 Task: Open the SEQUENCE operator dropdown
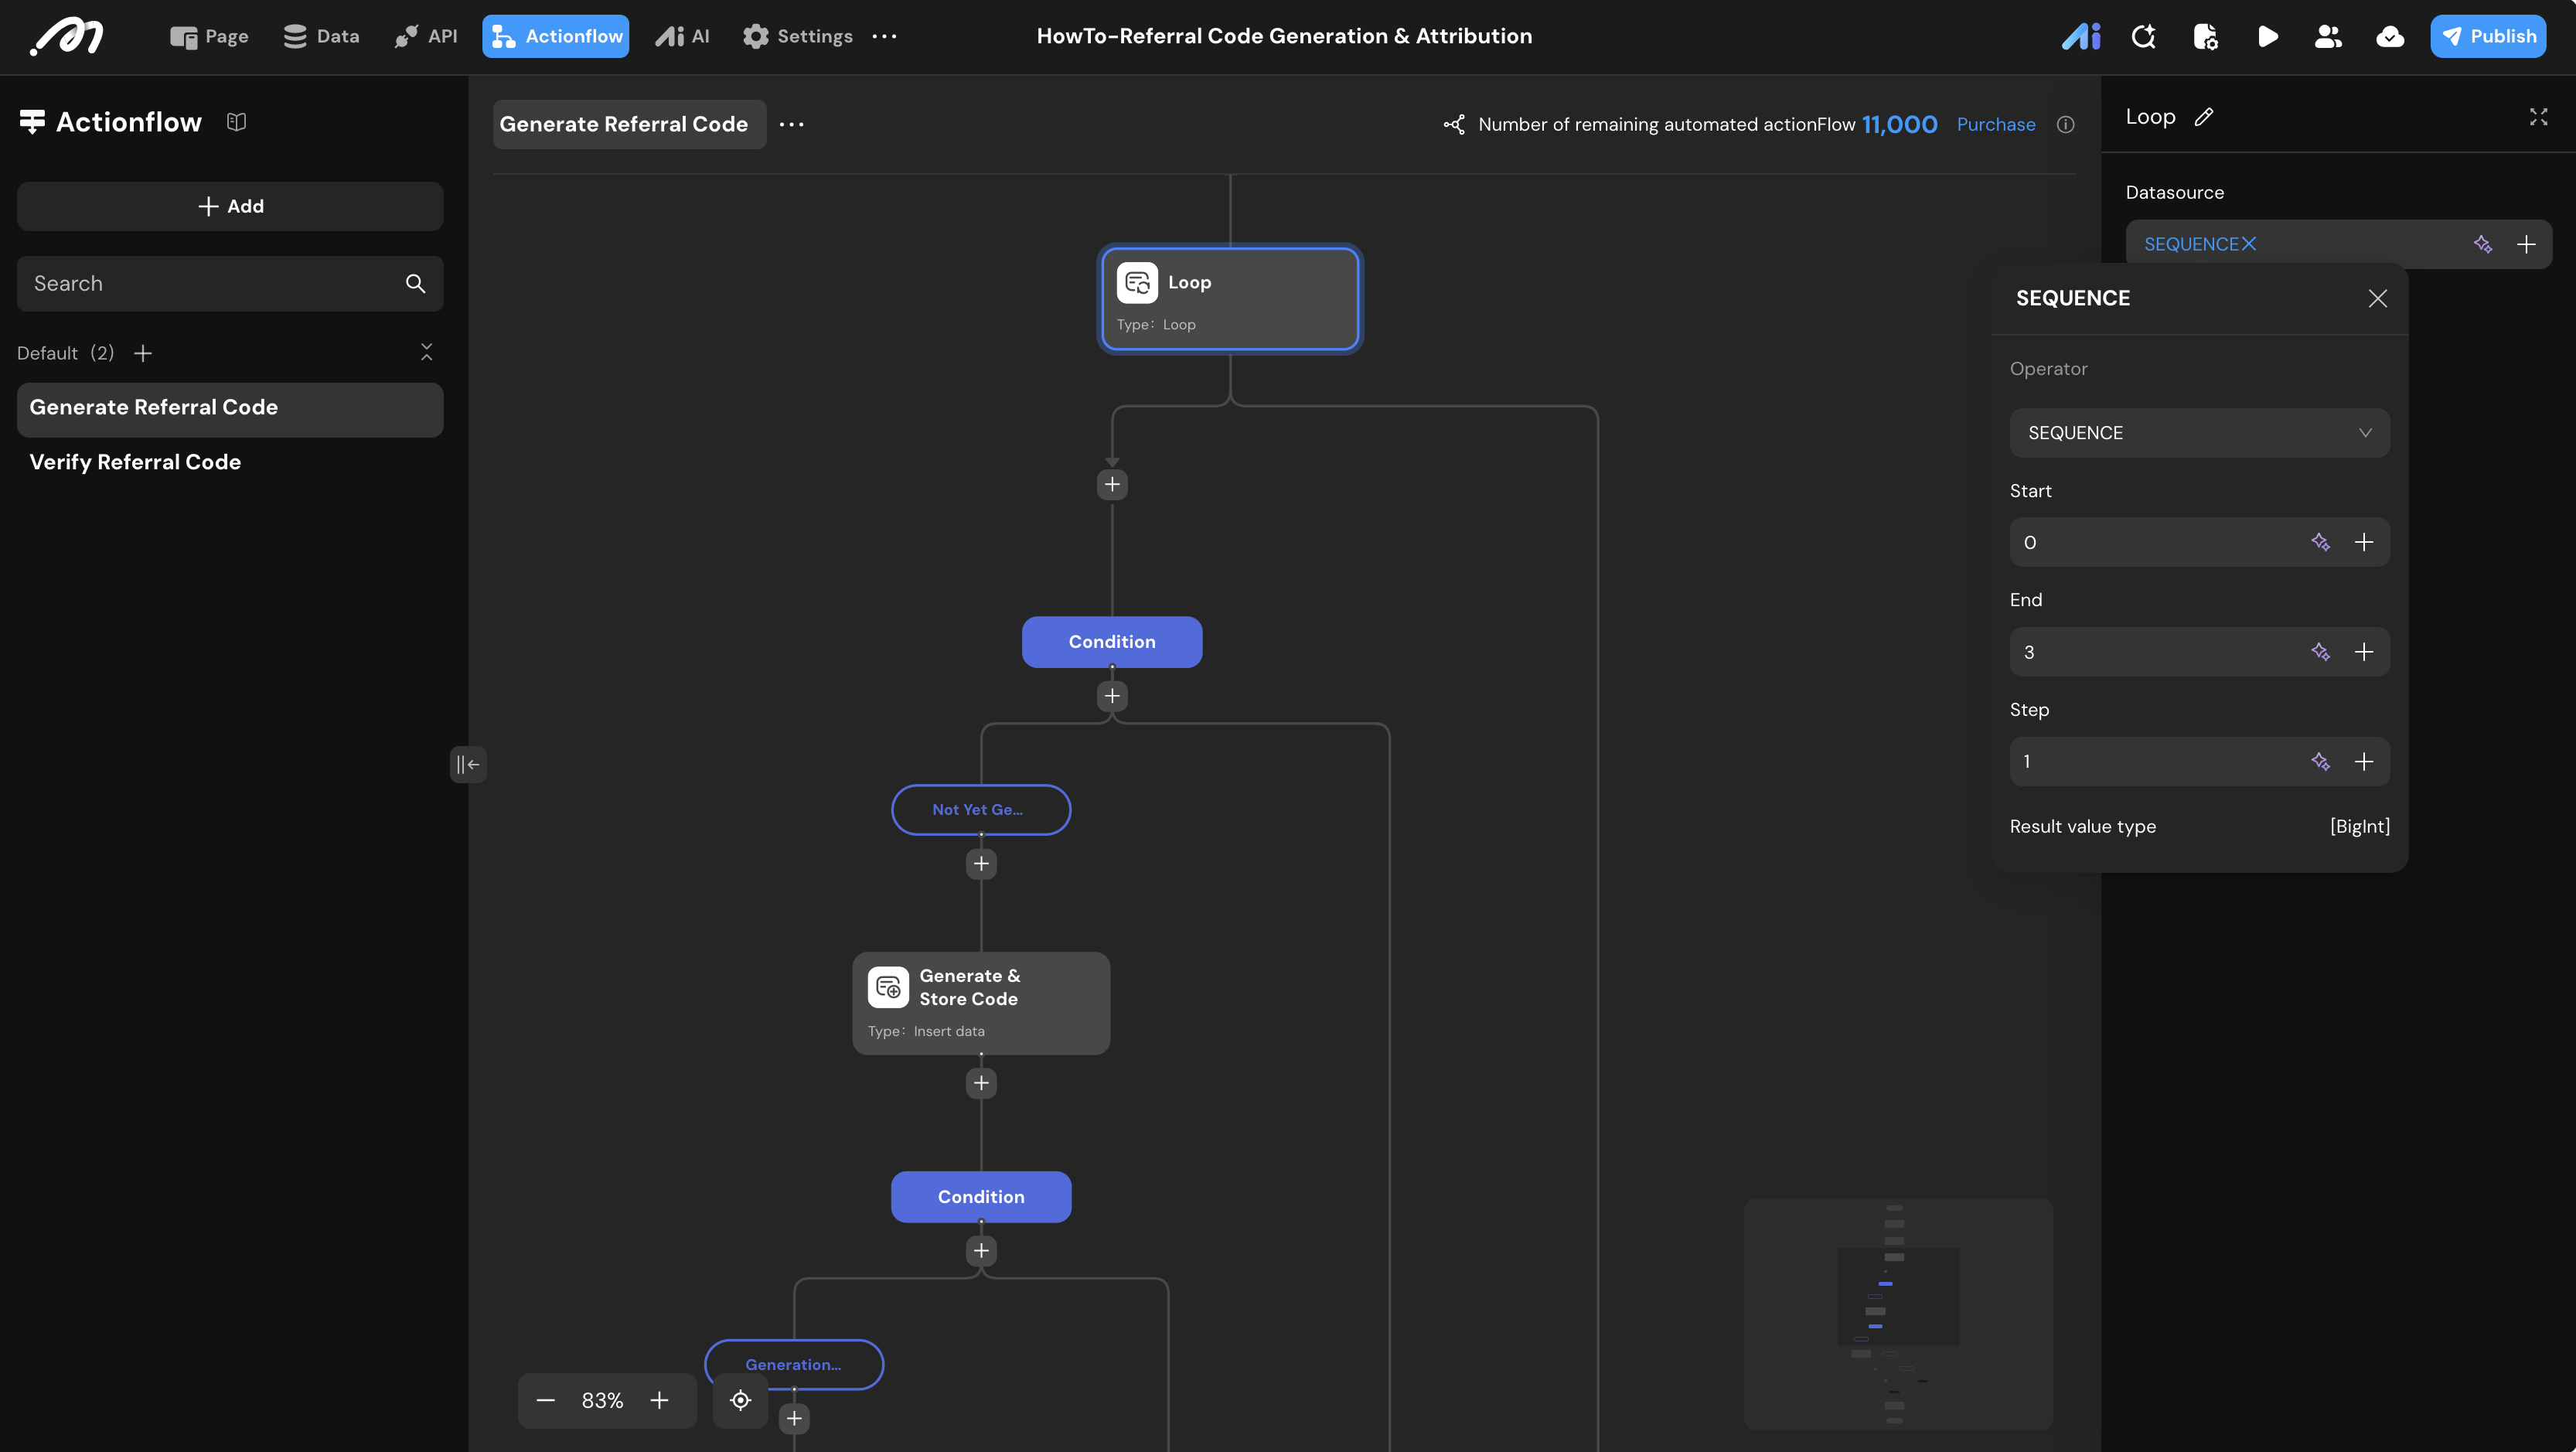click(x=2199, y=433)
